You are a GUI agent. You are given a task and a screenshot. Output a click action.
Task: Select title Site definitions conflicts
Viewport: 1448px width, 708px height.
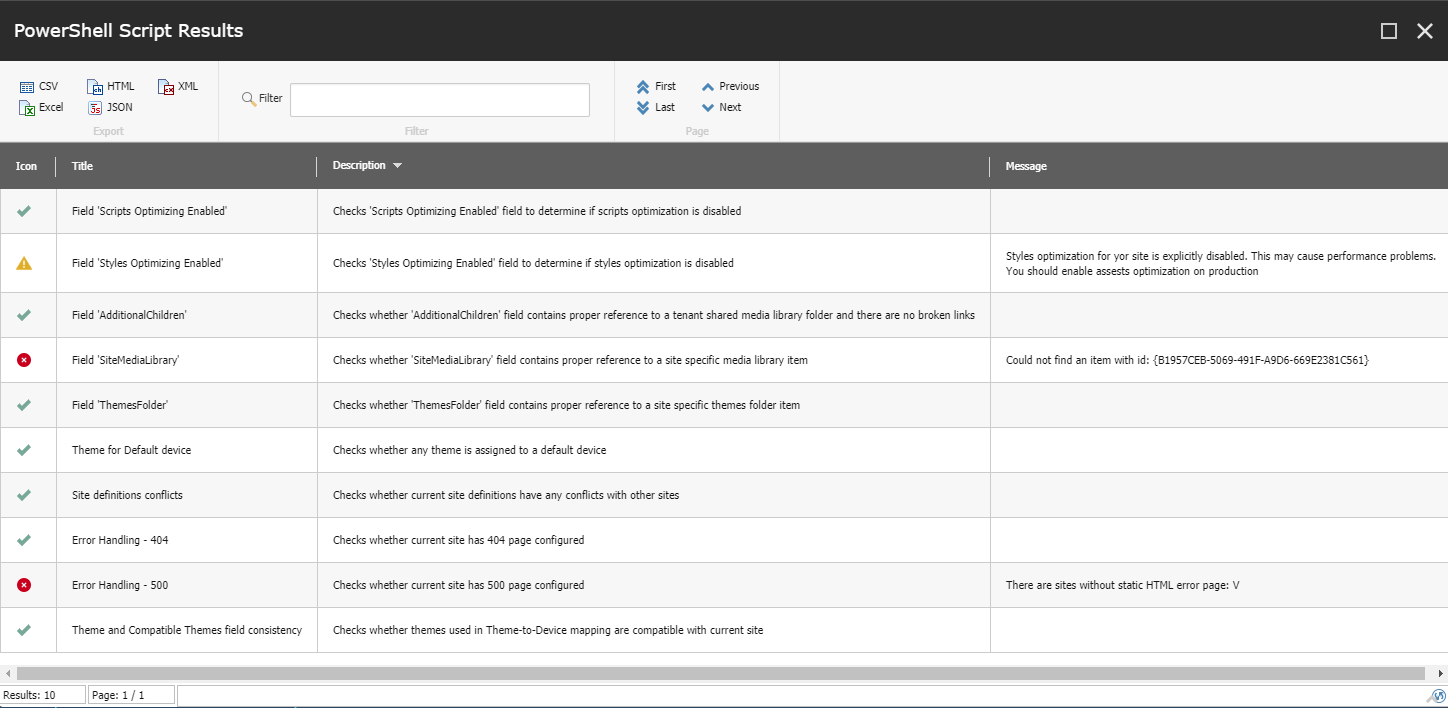[127, 496]
